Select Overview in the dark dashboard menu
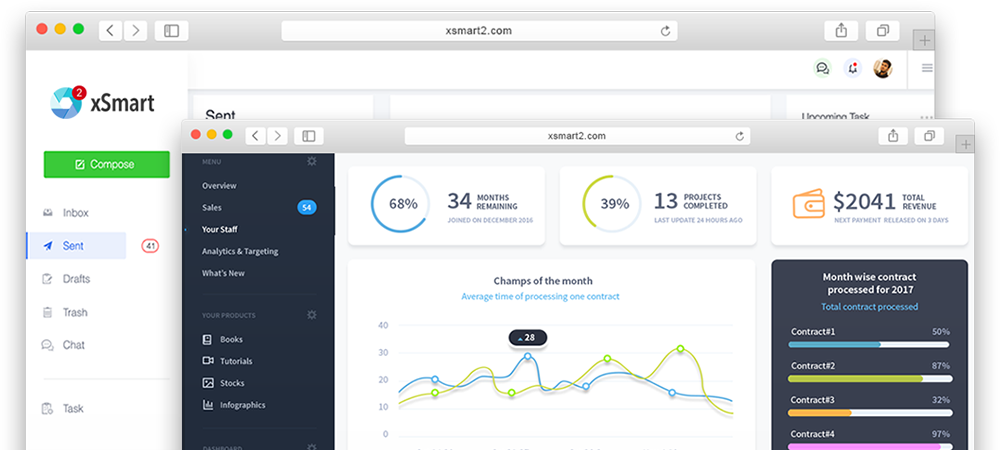The width and height of the screenshot is (1000, 450). (x=219, y=186)
